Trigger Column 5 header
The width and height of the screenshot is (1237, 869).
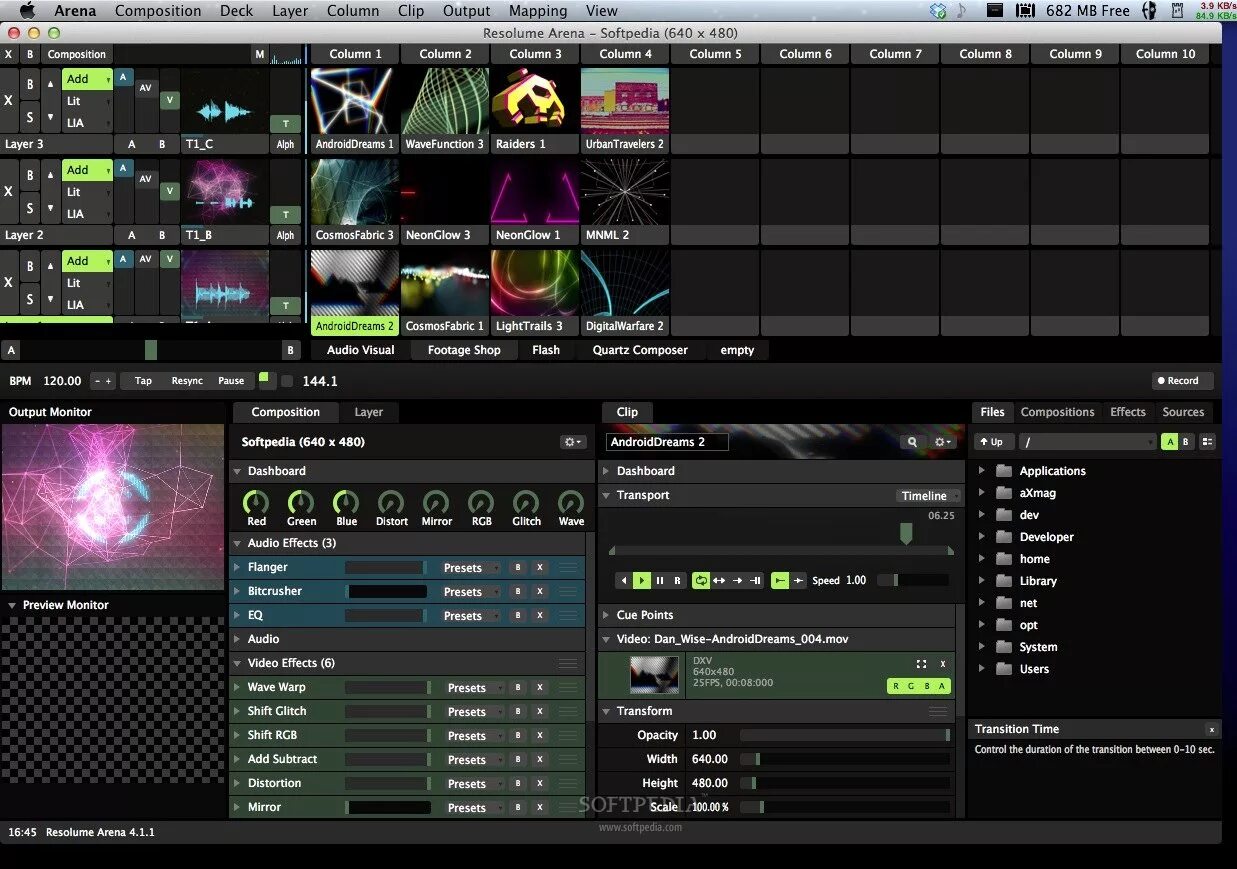(x=715, y=54)
